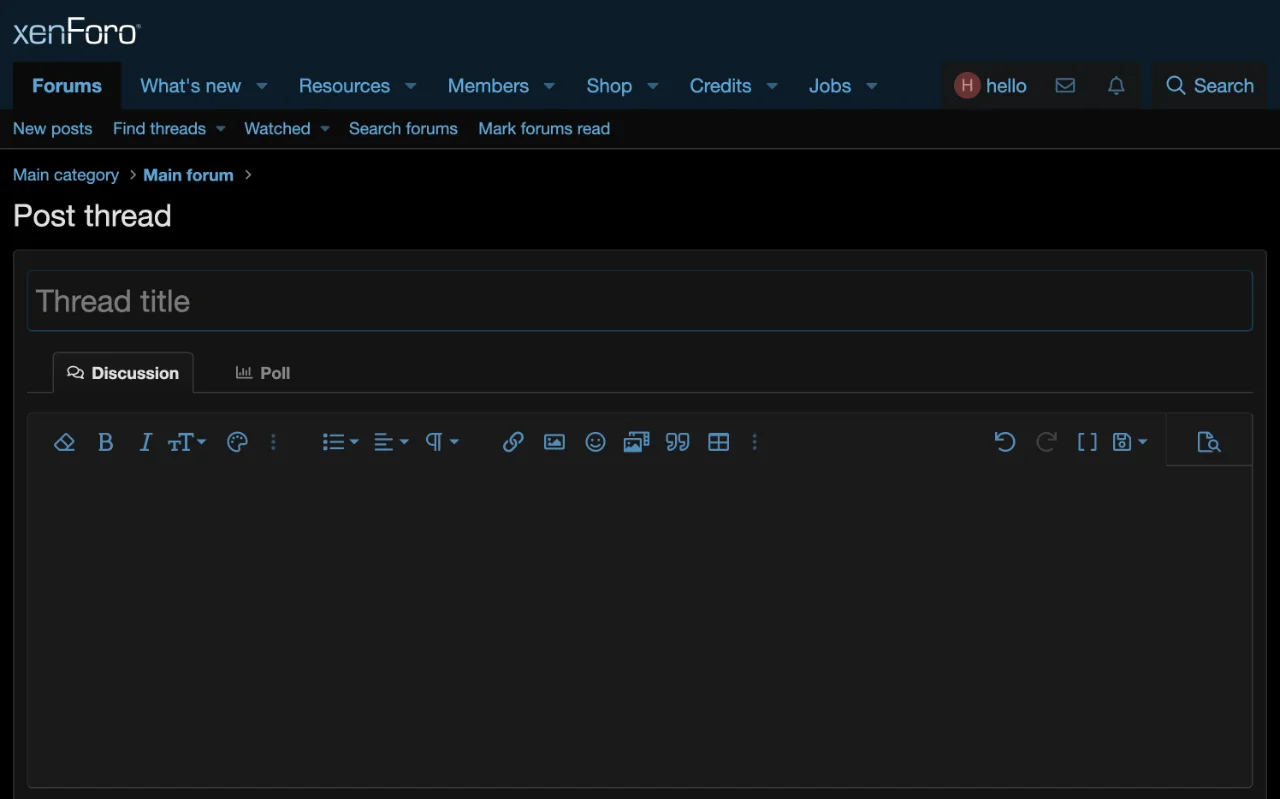The image size is (1280, 799).
Task: Click the Mark forums read link
Action: pyautogui.click(x=544, y=129)
